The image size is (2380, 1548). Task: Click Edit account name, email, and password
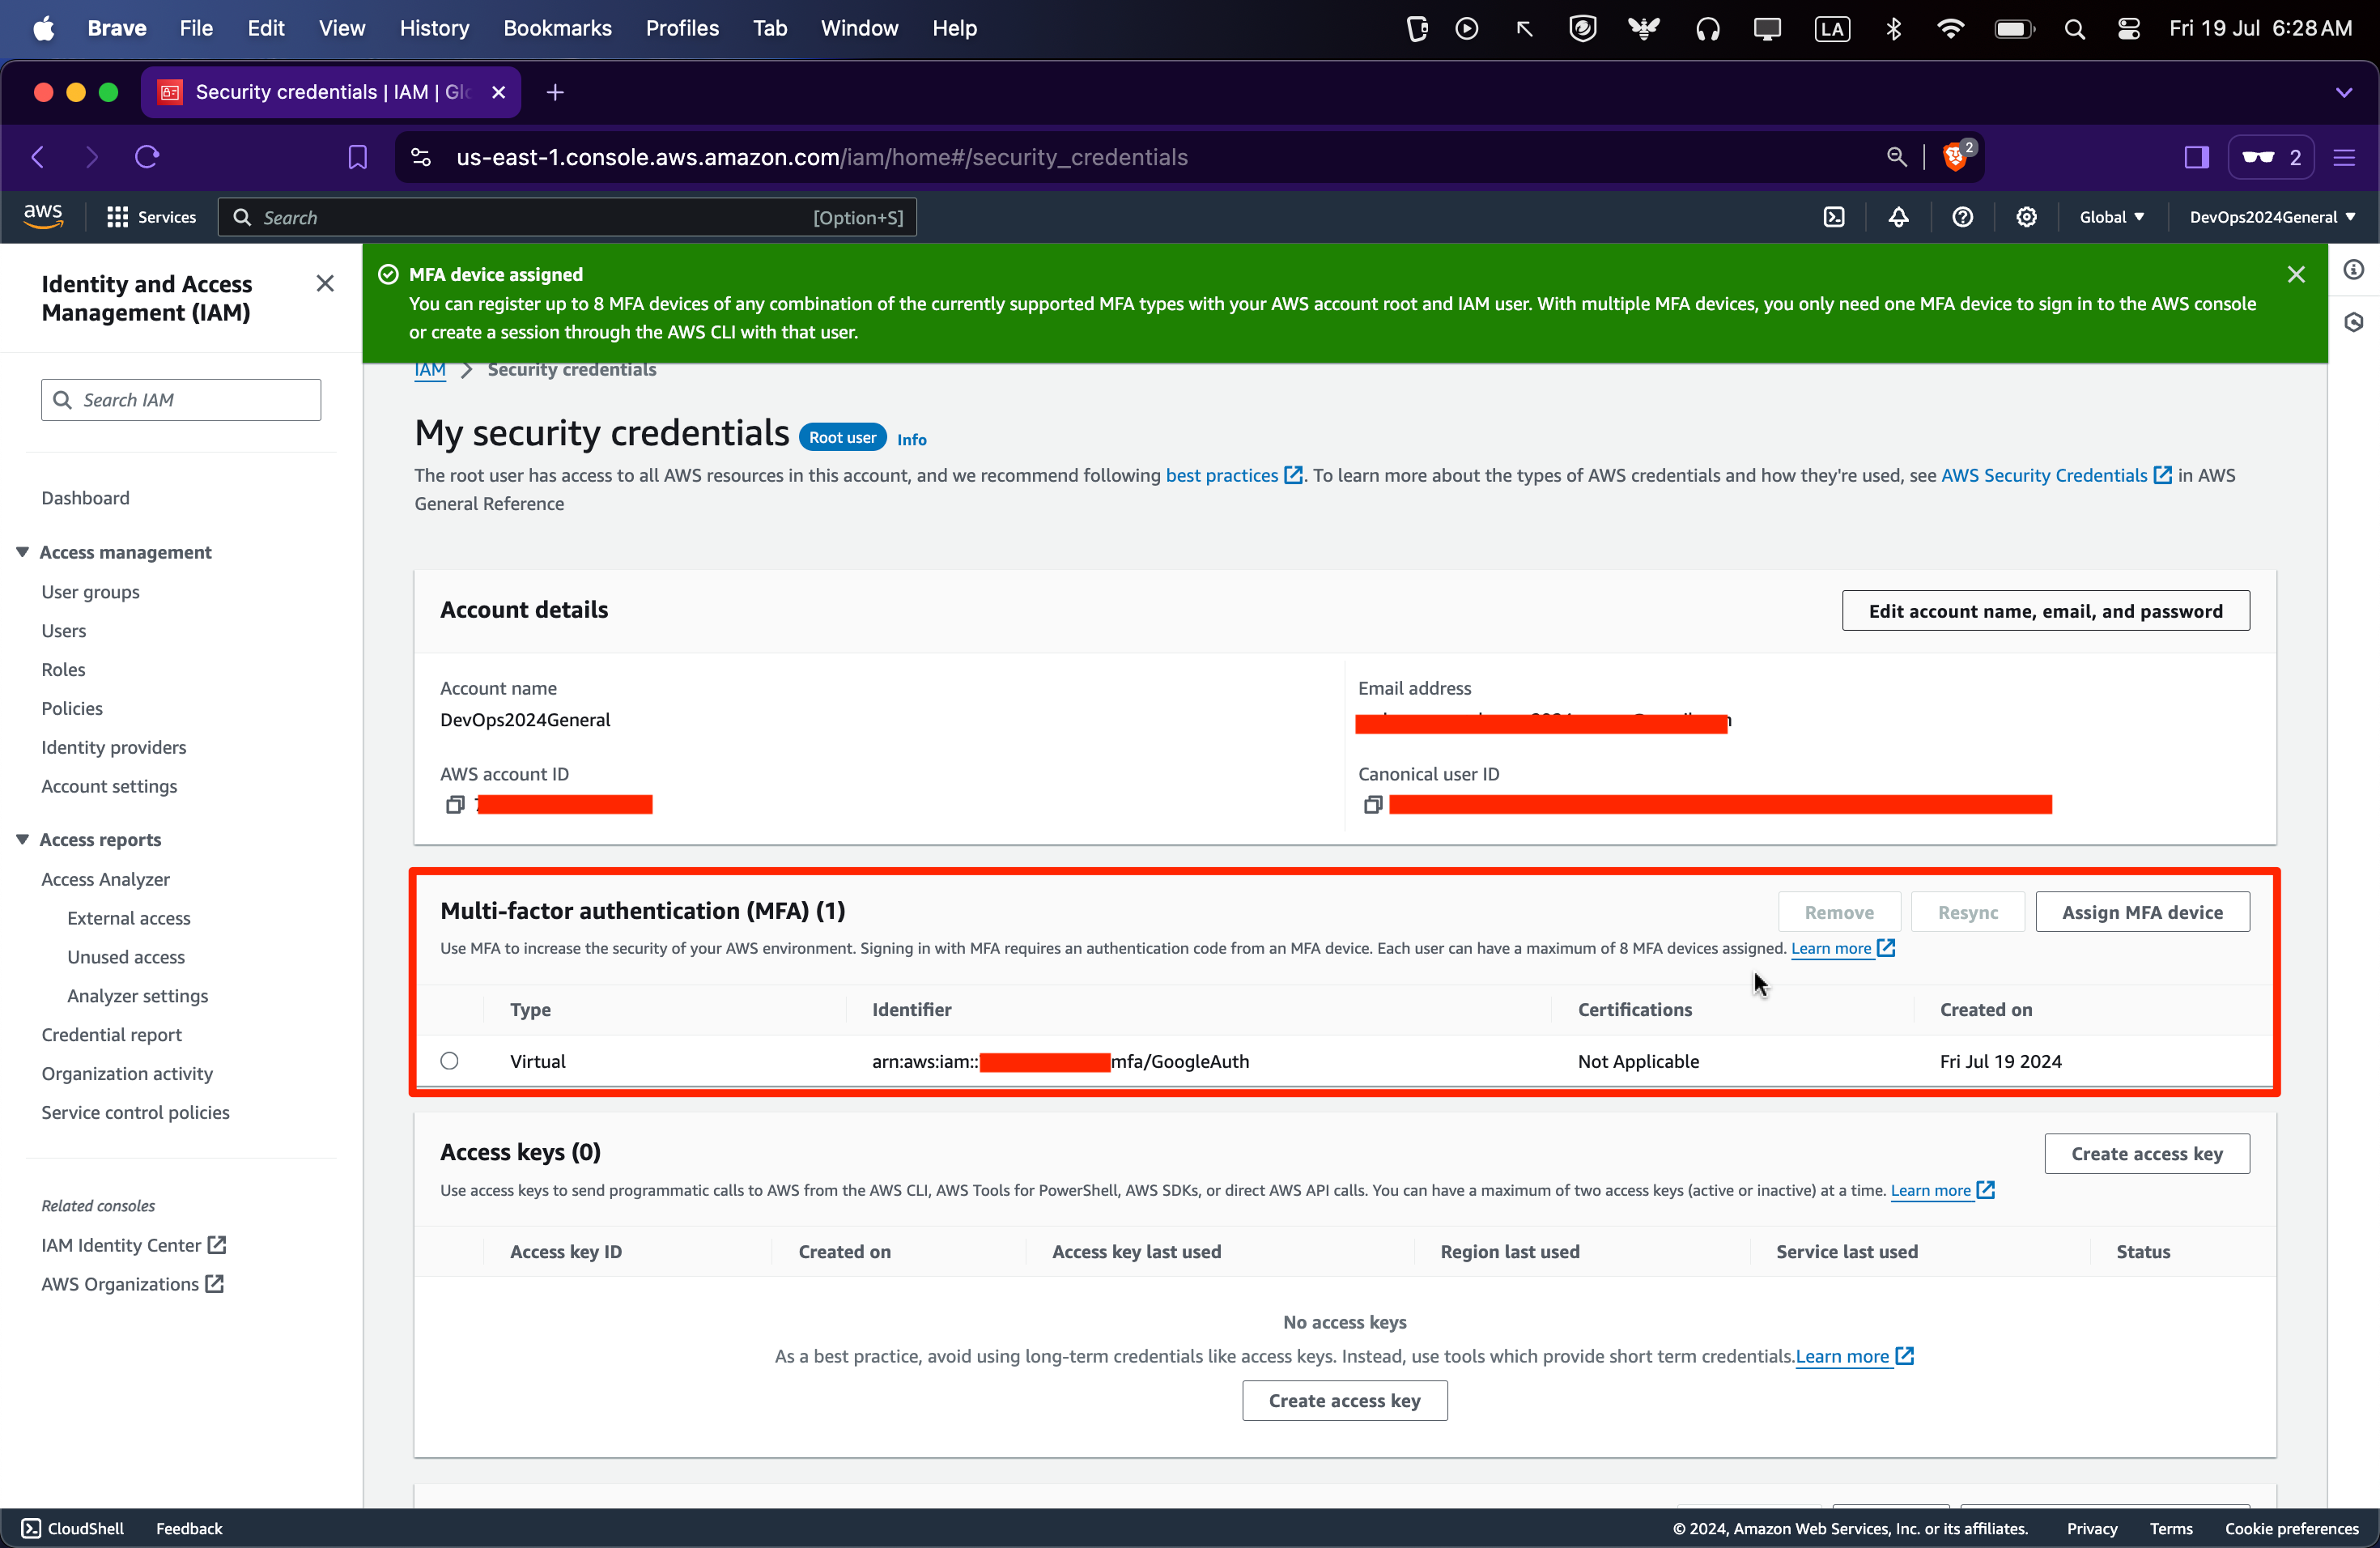(2045, 611)
